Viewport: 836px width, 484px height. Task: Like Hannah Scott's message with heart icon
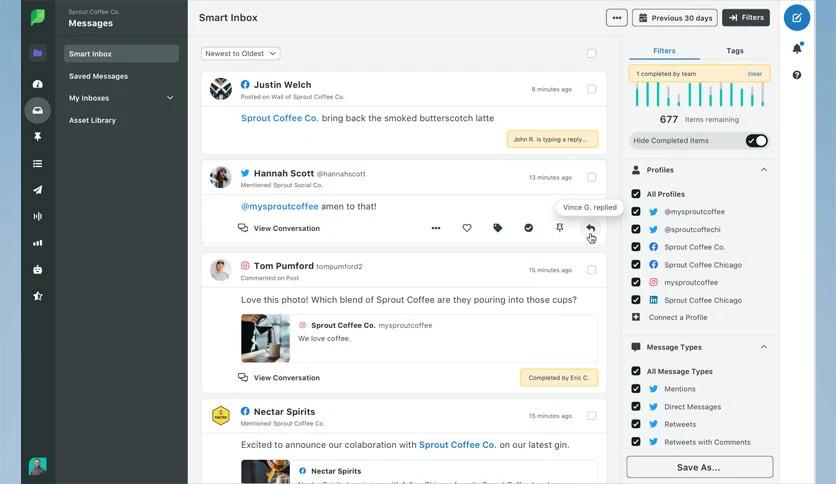pyautogui.click(x=467, y=228)
